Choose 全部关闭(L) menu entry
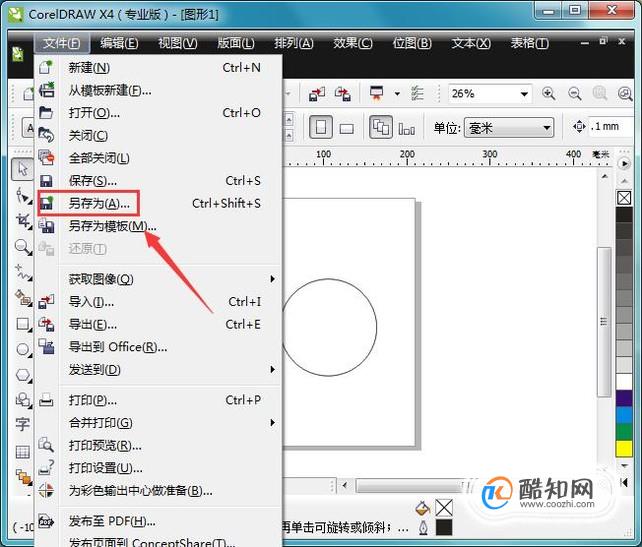 [159, 158]
